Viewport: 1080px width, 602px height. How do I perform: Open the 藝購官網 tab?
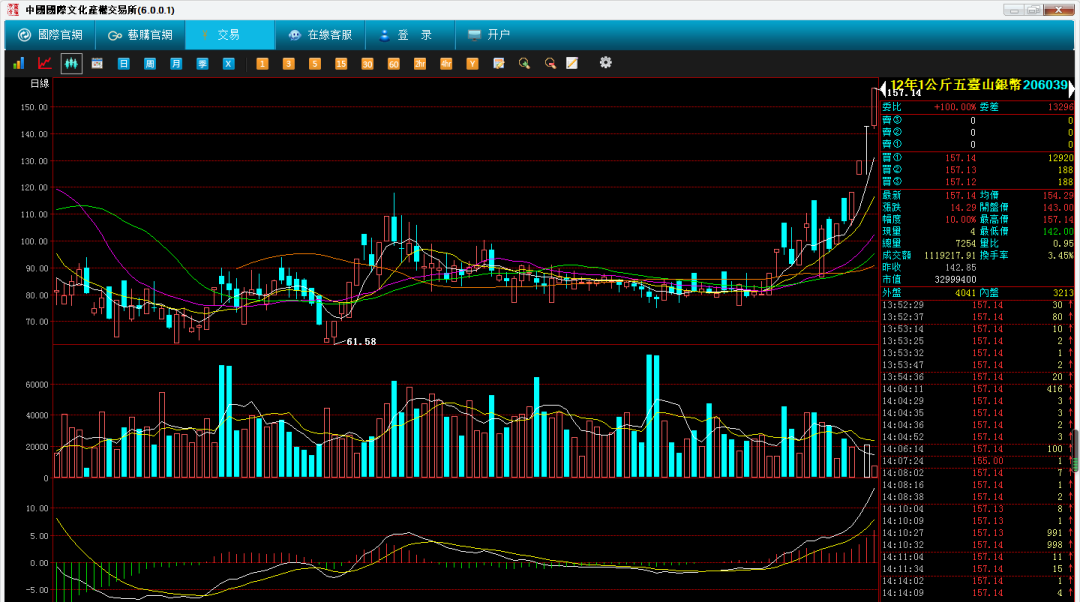click(x=140, y=34)
